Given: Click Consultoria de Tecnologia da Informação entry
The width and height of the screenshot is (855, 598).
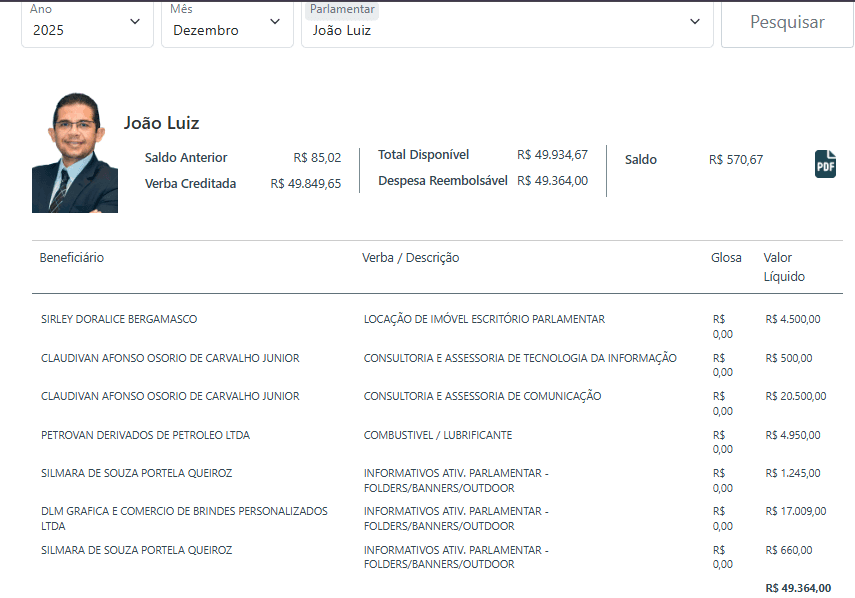Looking at the screenshot, I should coord(520,358).
